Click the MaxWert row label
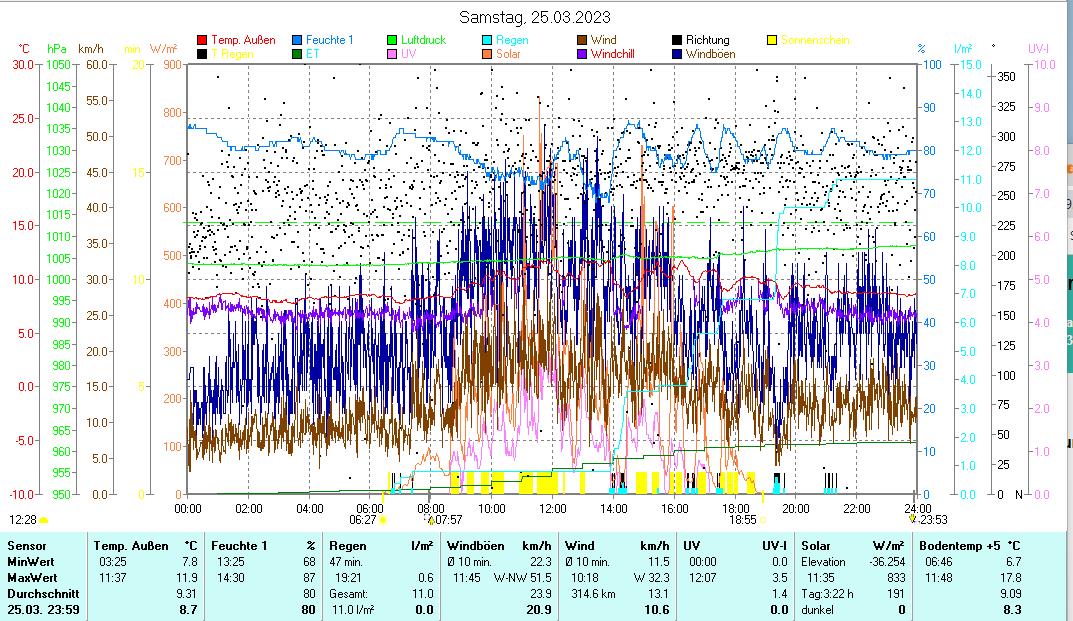The height and width of the screenshot is (621, 1073). [x=31, y=578]
